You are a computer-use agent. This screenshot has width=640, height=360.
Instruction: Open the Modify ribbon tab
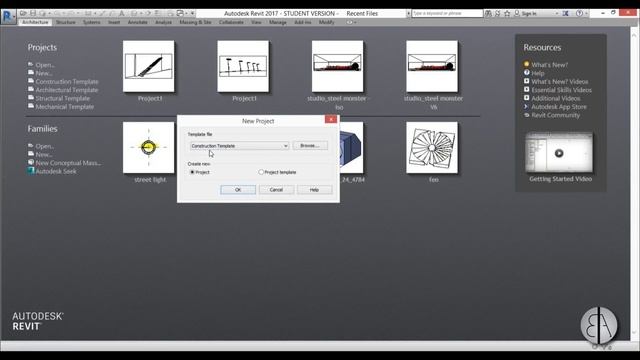(x=327, y=22)
